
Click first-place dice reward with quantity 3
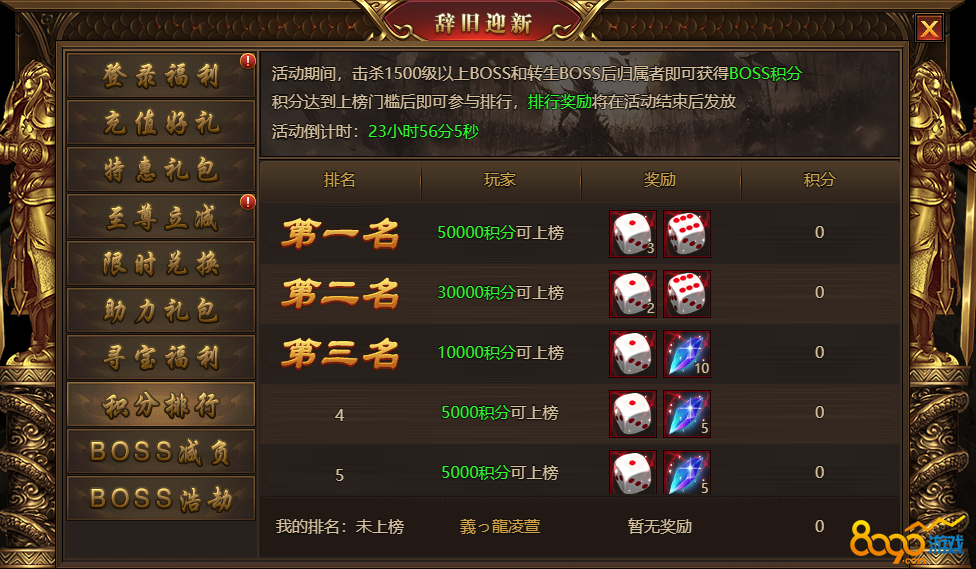(x=632, y=234)
